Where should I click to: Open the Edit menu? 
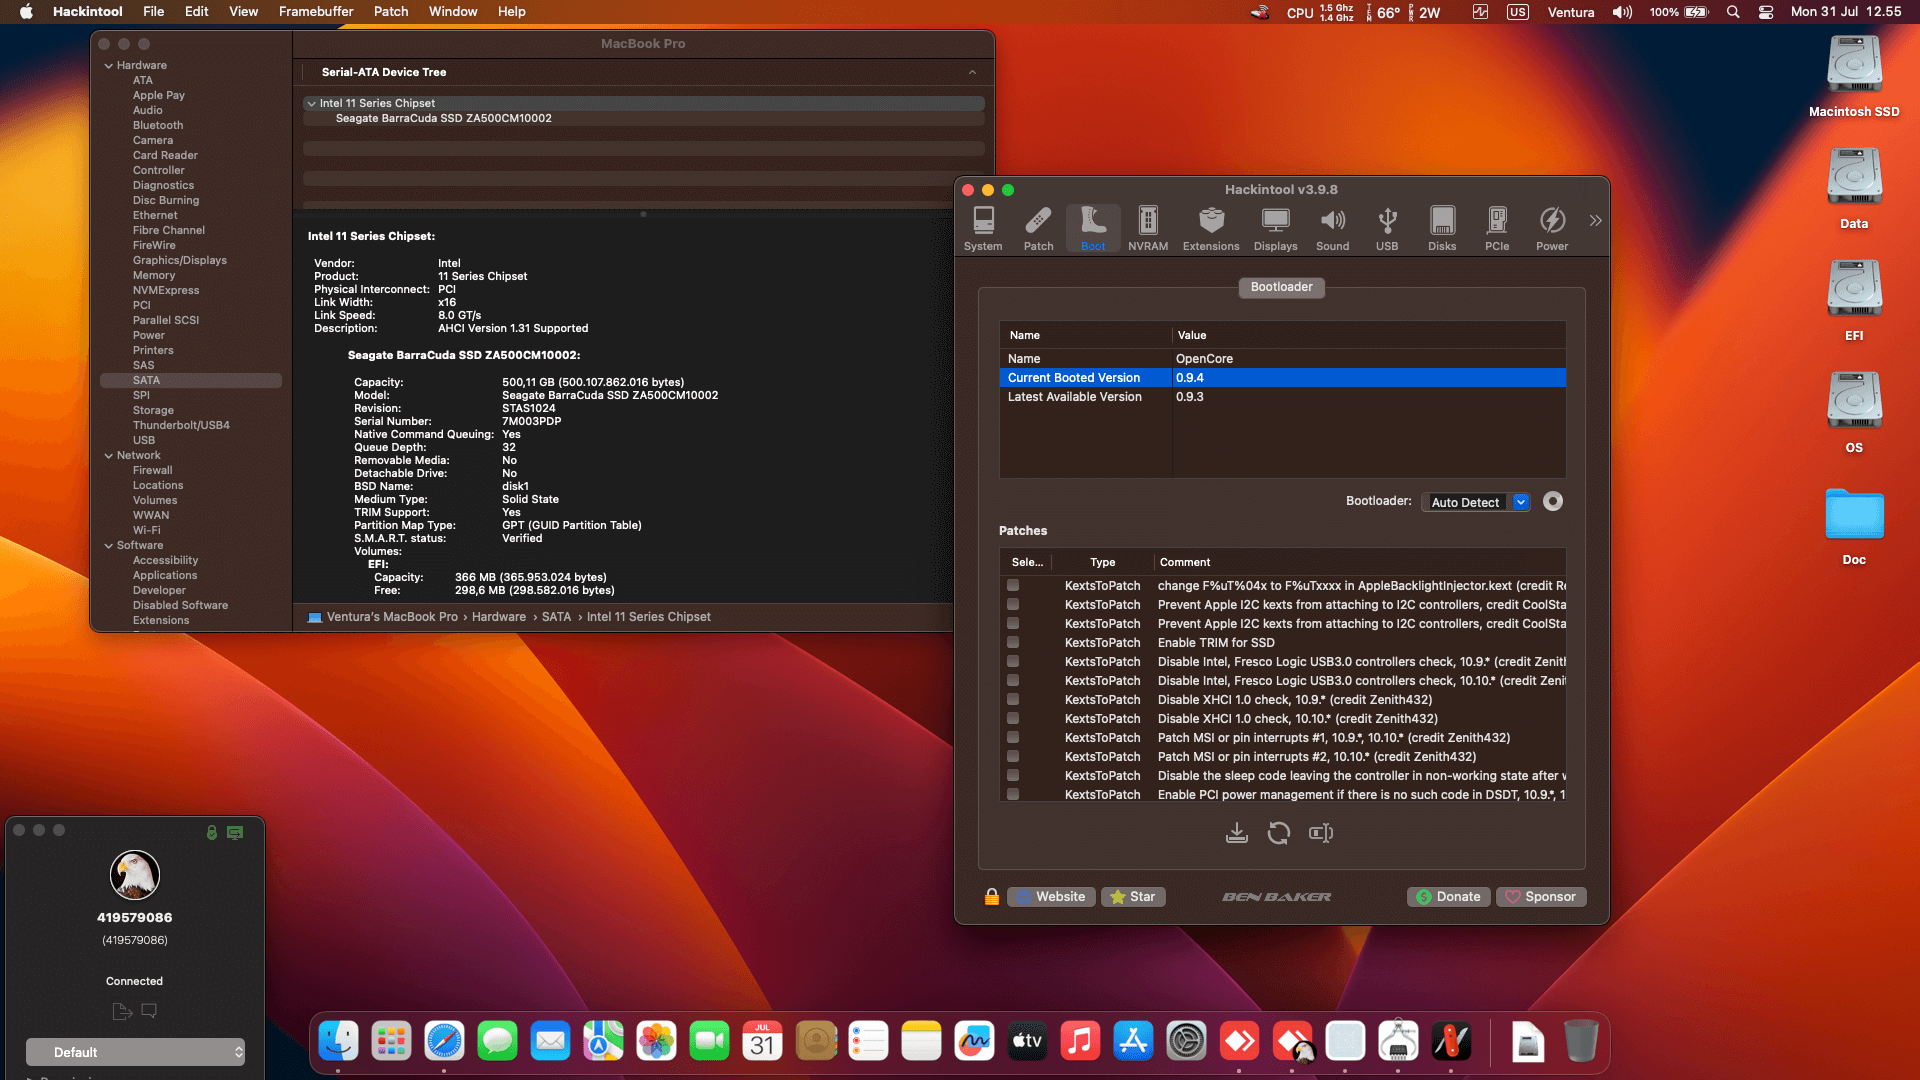(197, 12)
